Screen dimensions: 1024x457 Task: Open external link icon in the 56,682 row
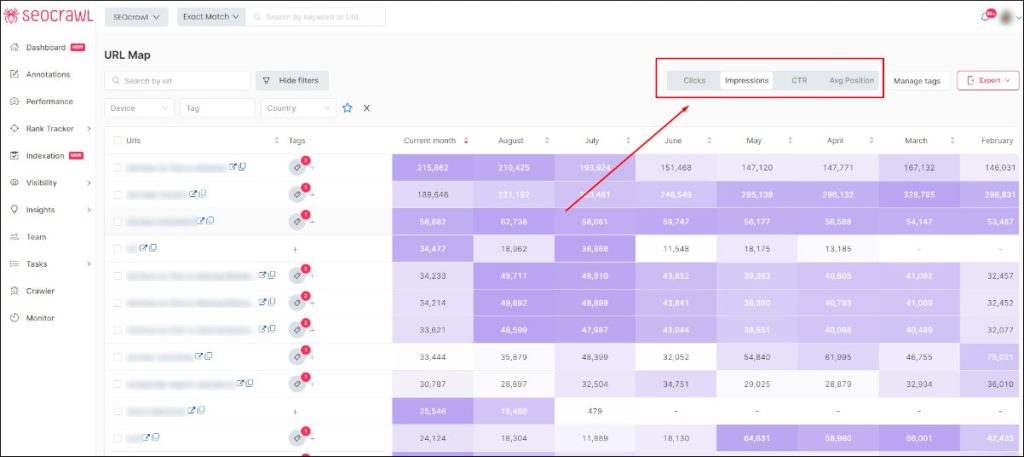coord(200,221)
